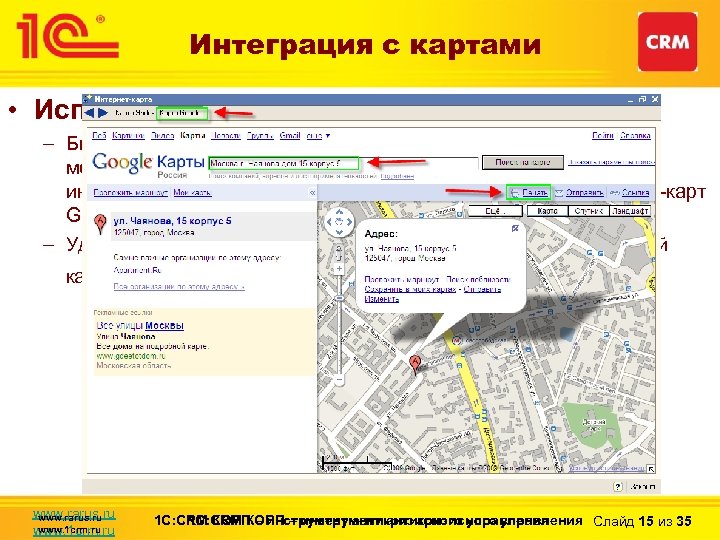Click the terms of use link below the map
The height and width of the screenshot is (540, 720).
(607, 468)
